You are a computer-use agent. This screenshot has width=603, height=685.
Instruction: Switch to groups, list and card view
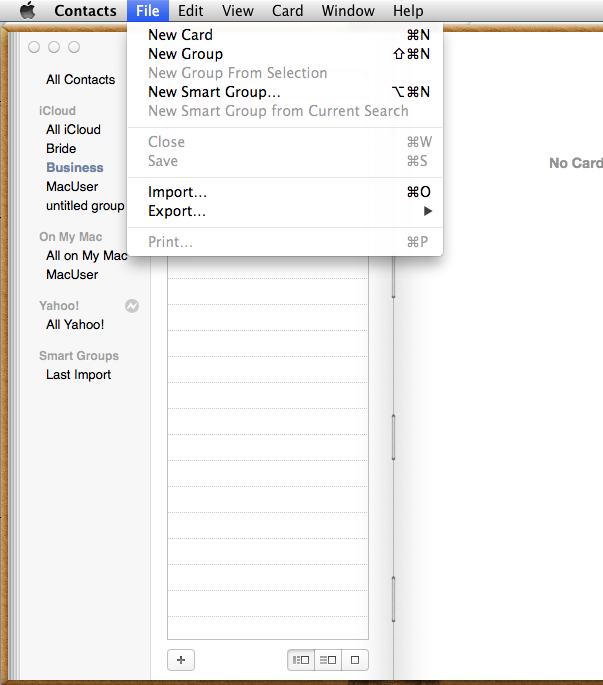pyautogui.click(x=301, y=660)
